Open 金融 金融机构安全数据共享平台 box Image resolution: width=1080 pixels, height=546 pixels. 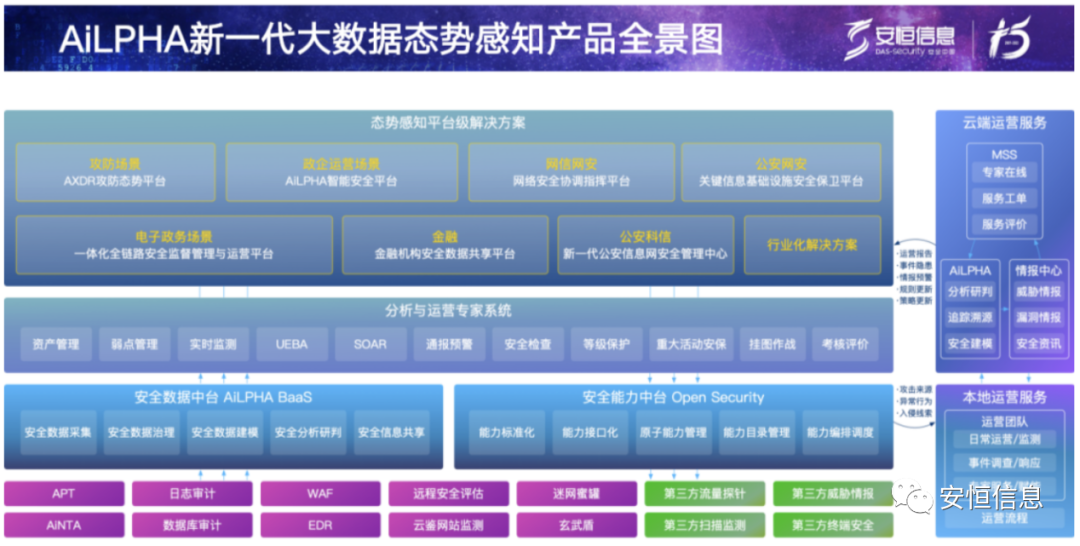445,245
